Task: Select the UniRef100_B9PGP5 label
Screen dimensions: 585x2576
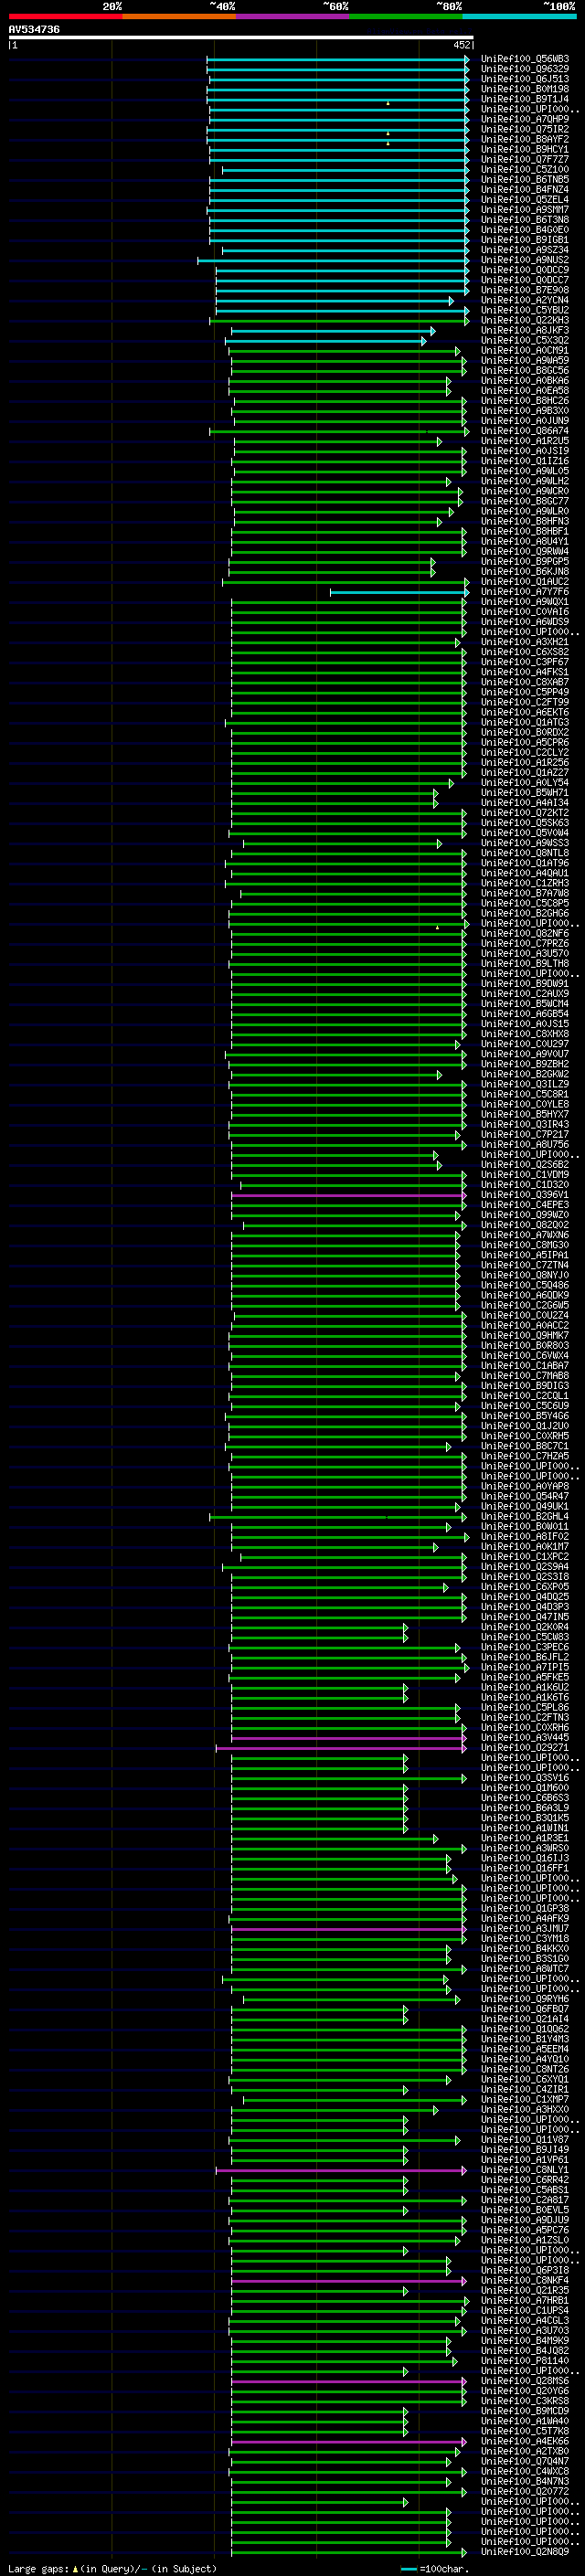Action: click(x=525, y=562)
